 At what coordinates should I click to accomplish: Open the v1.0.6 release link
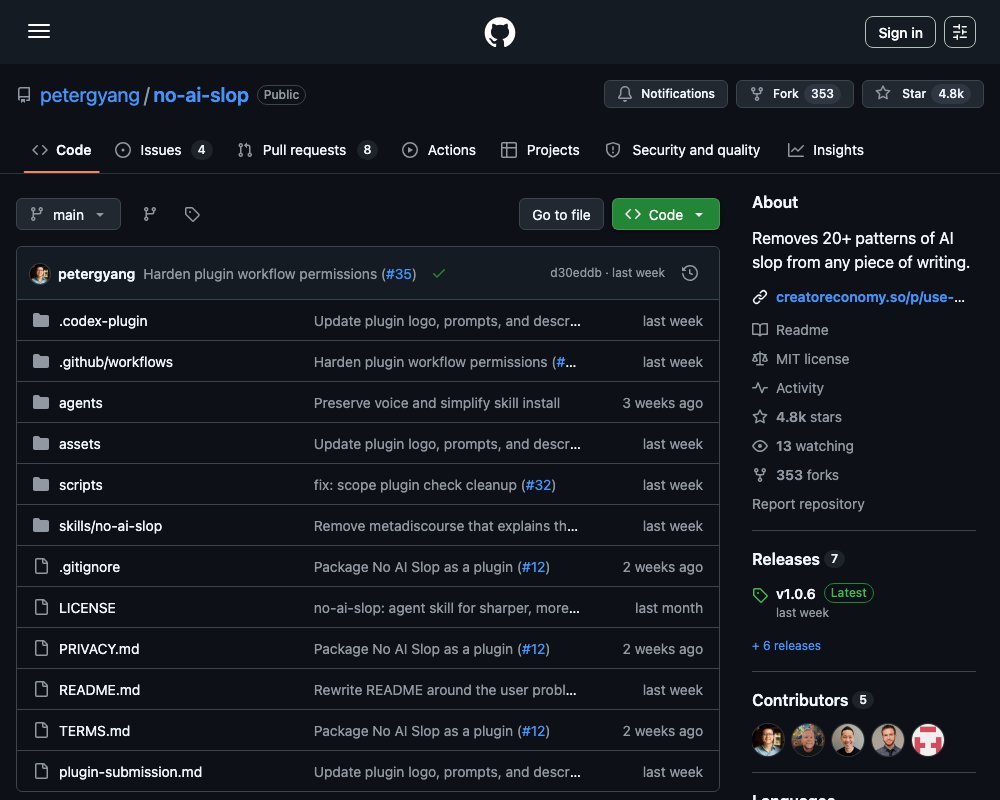[795, 594]
